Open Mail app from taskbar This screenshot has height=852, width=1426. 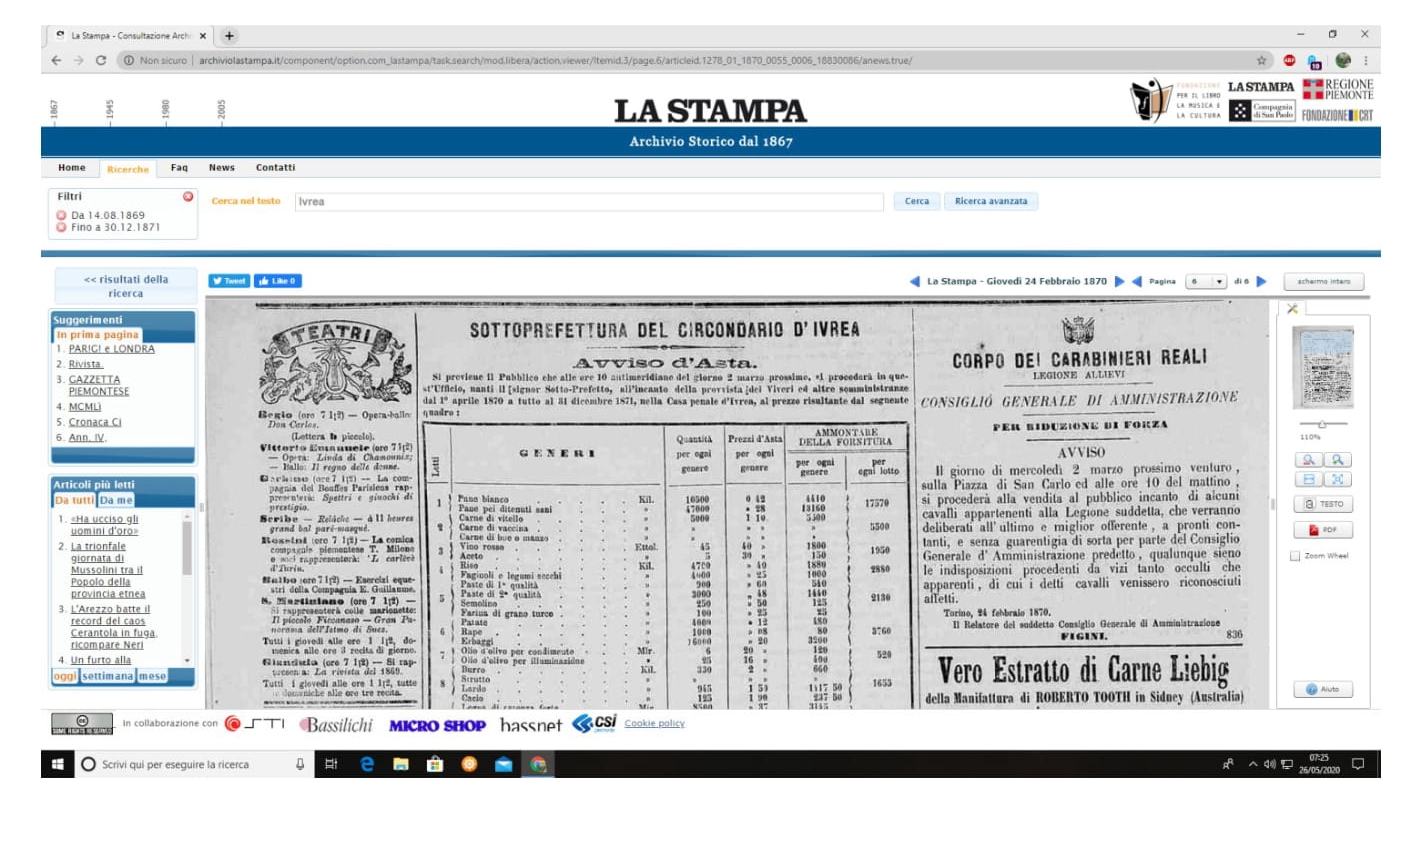pyautogui.click(x=504, y=764)
